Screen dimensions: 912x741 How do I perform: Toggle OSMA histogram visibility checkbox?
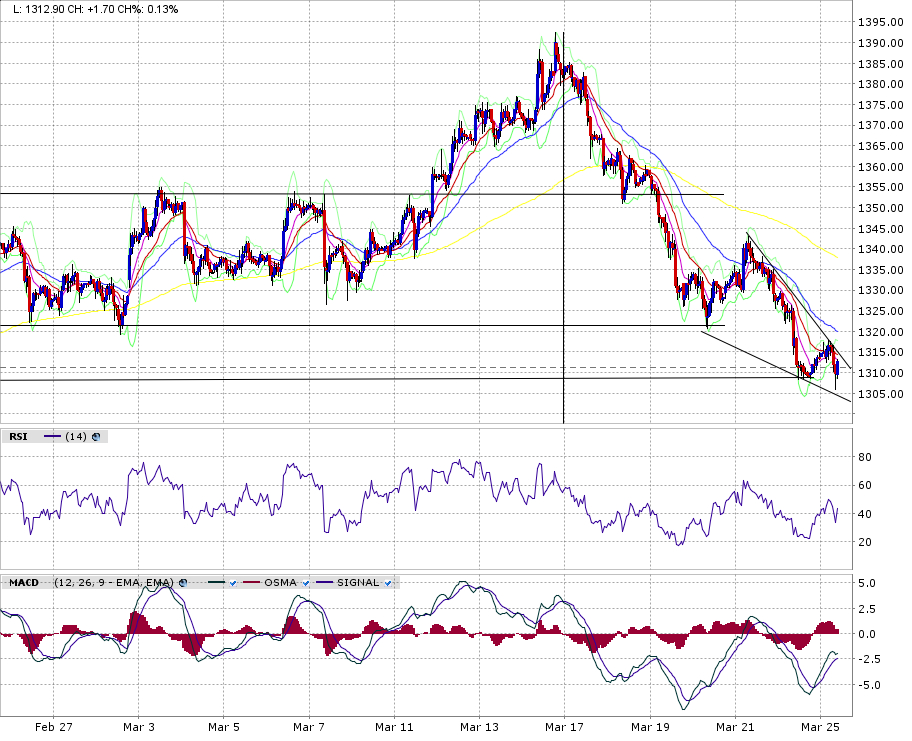(305, 583)
